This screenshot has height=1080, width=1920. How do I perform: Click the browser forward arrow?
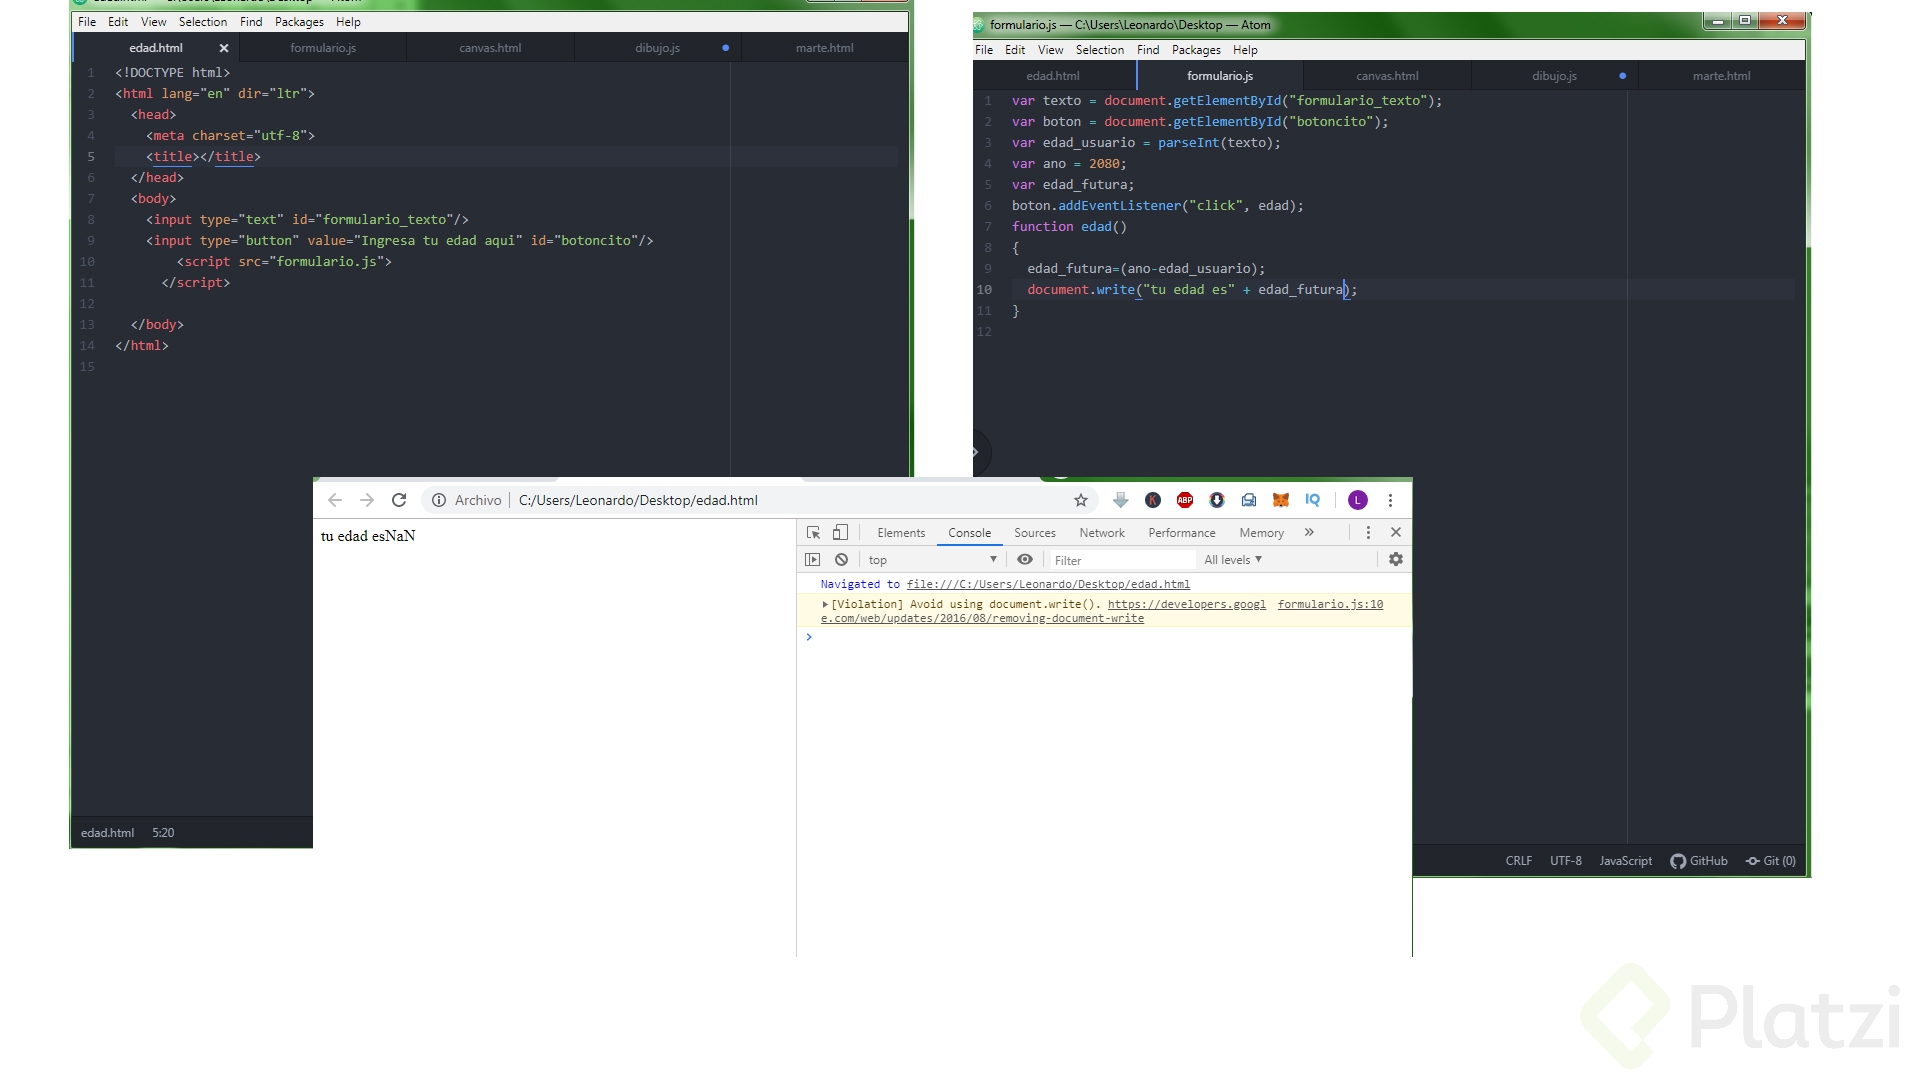367,500
